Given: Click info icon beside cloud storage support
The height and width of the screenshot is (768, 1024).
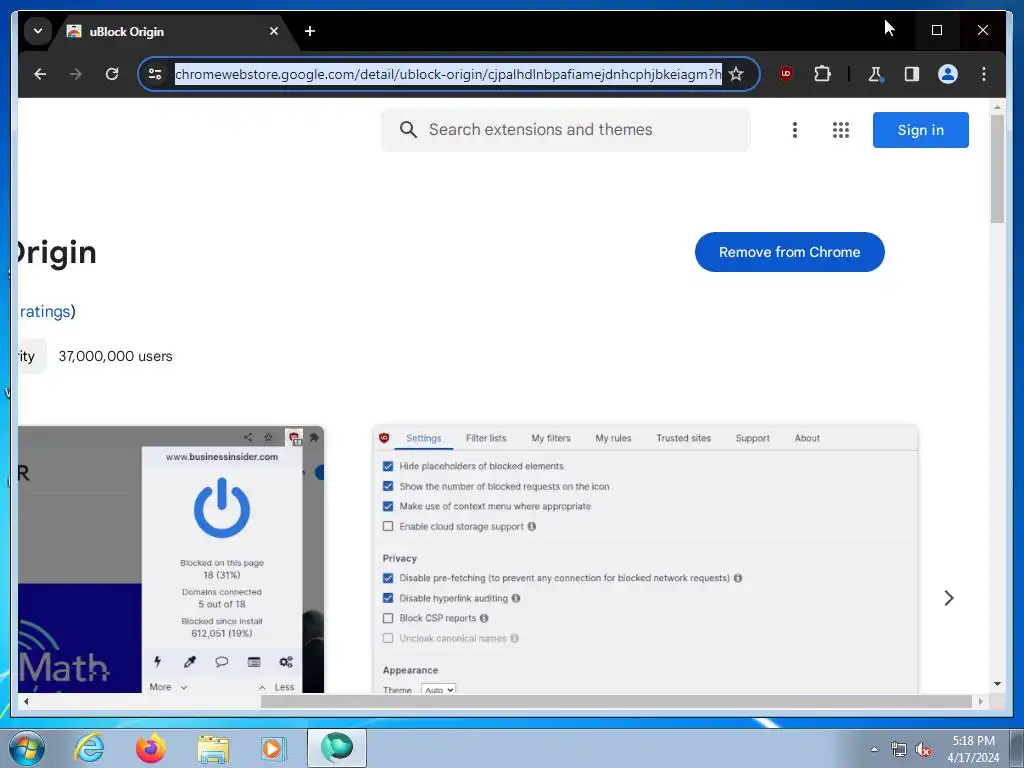Looking at the screenshot, I should (532, 526).
